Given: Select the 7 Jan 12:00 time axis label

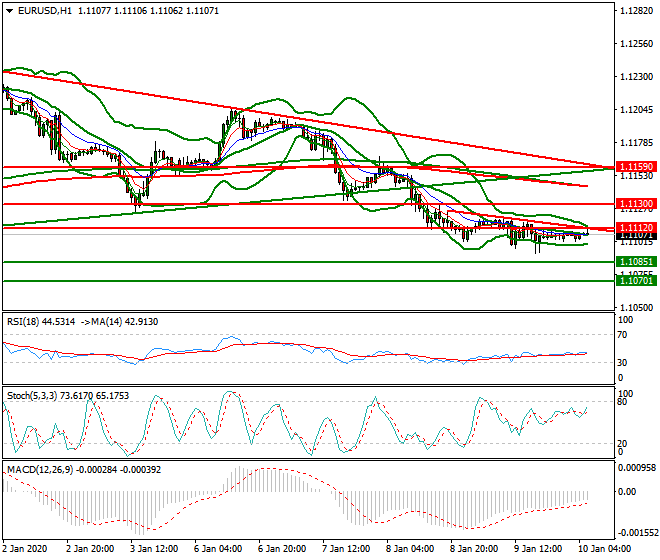Looking at the screenshot, I should point(346,549).
